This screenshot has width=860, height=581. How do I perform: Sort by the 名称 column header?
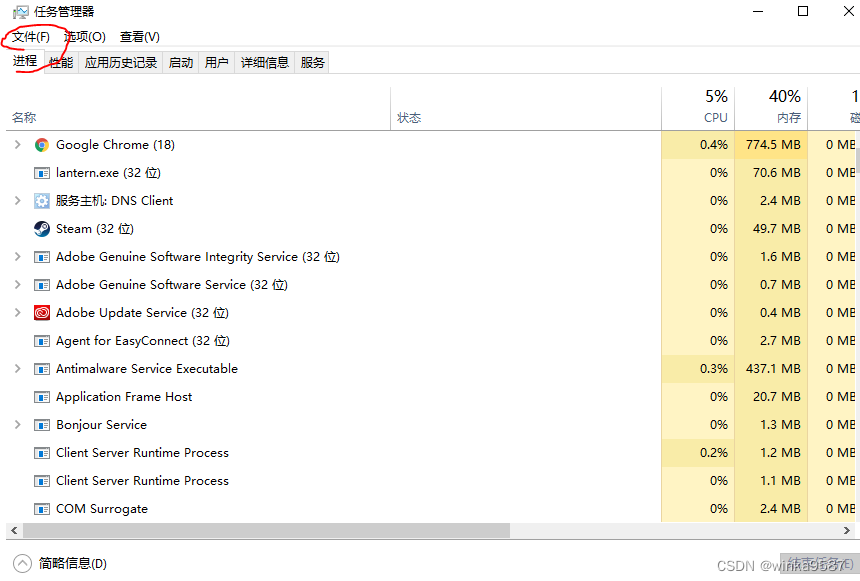coord(24,117)
